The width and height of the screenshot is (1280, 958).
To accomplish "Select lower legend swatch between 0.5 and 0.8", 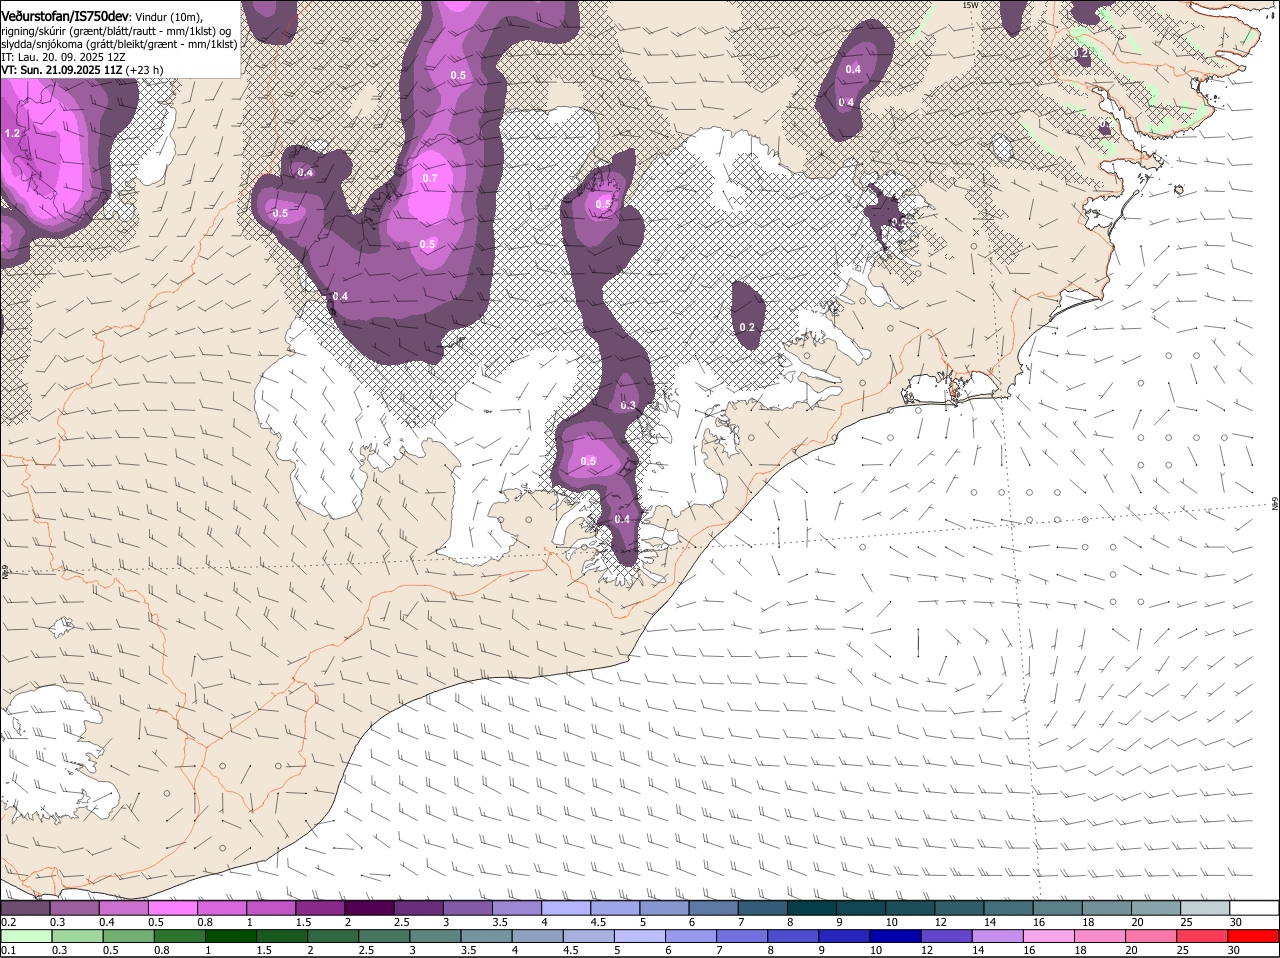I will coord(129,936).
